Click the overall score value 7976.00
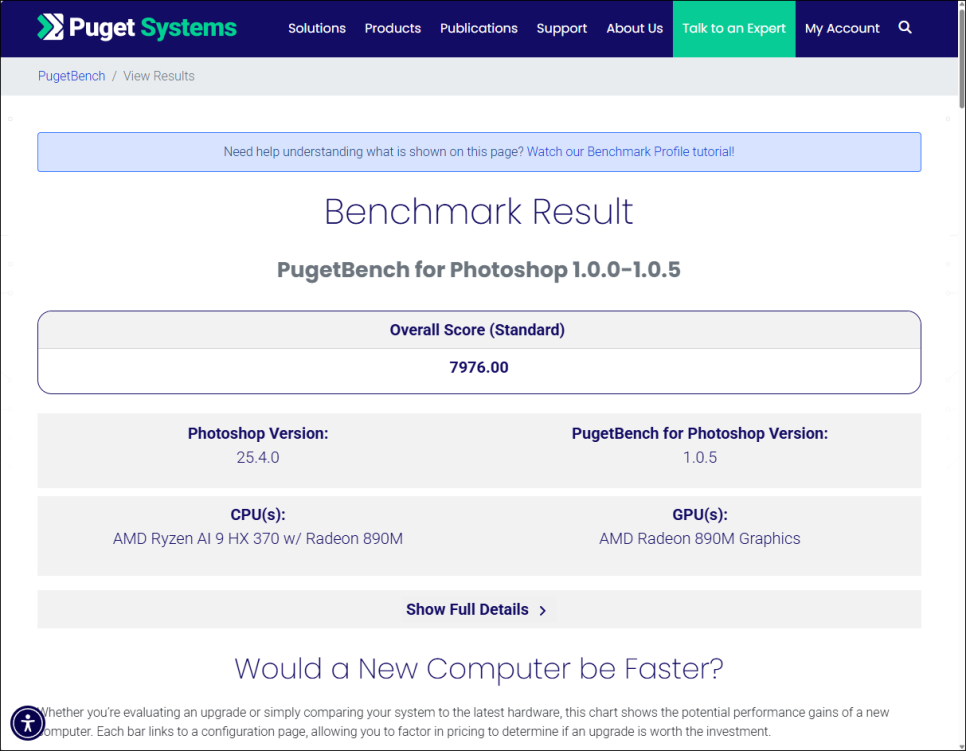966x751 pixels. point(479,367)
